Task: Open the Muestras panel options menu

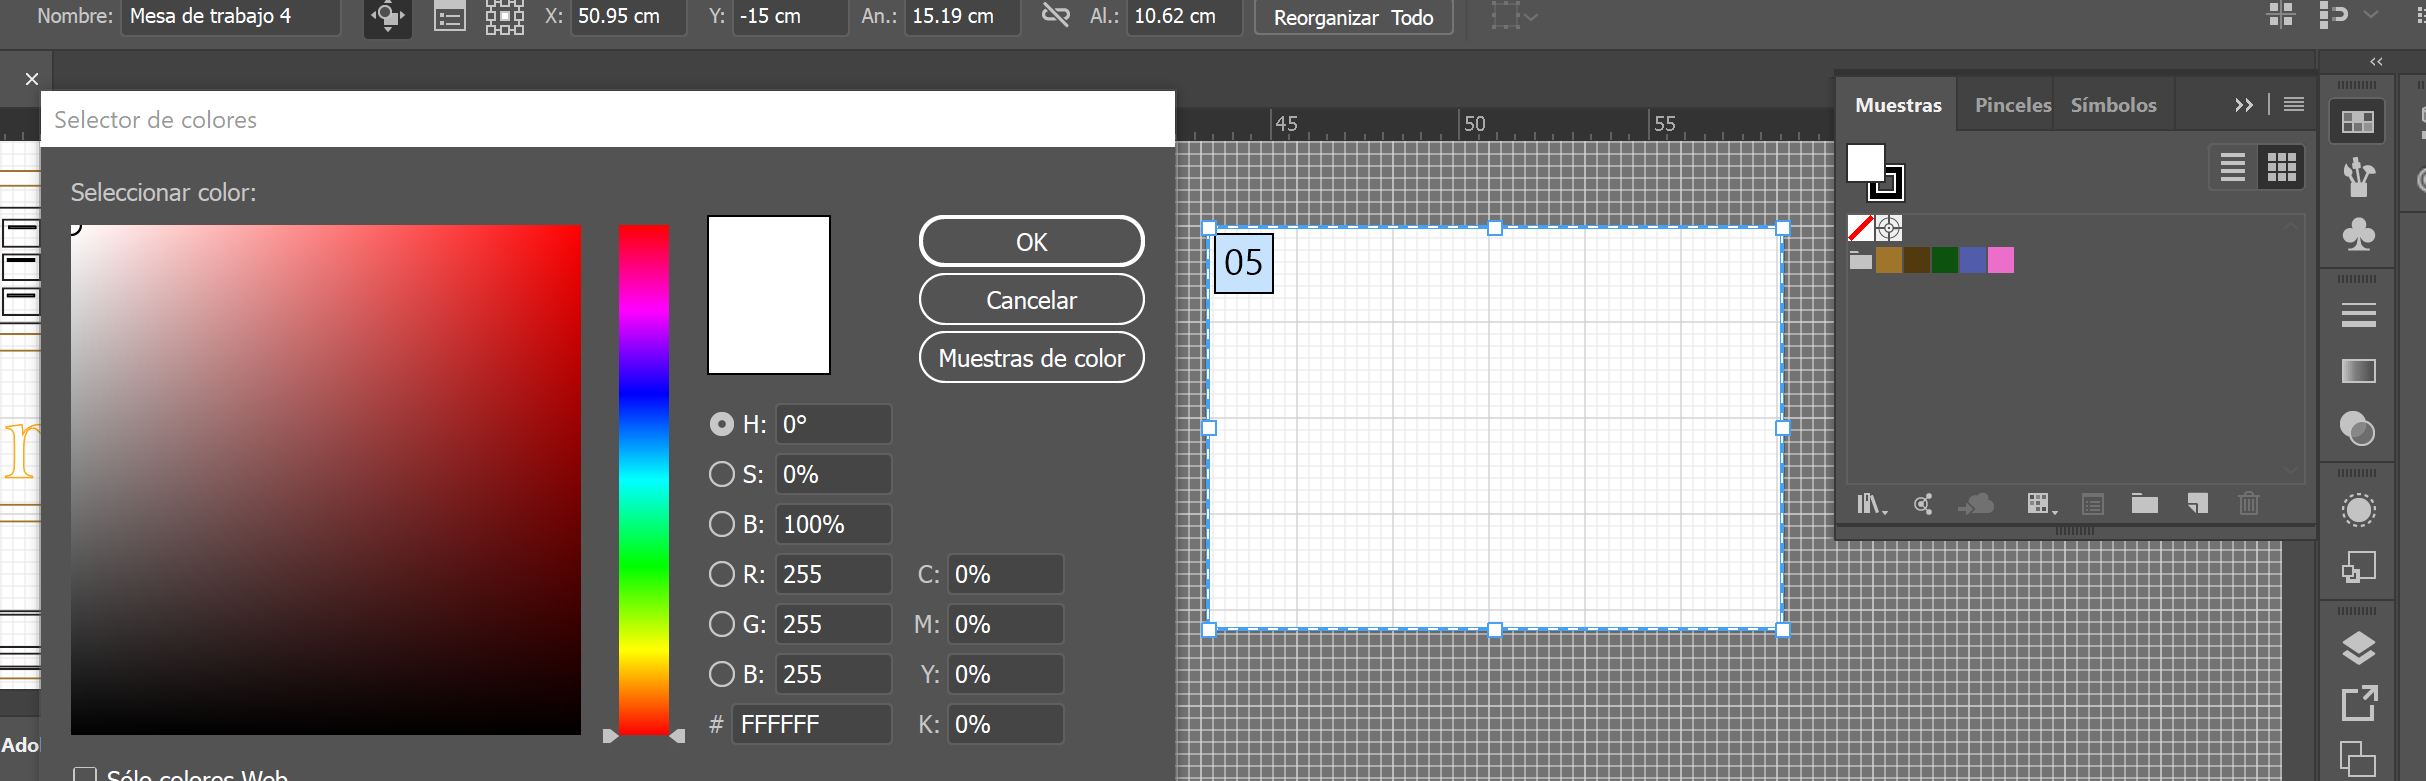Action: (x=2294, y=104)
